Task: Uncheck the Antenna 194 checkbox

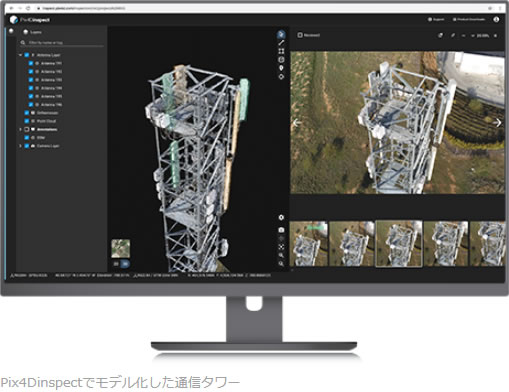Action: click(x=31, y=88)
